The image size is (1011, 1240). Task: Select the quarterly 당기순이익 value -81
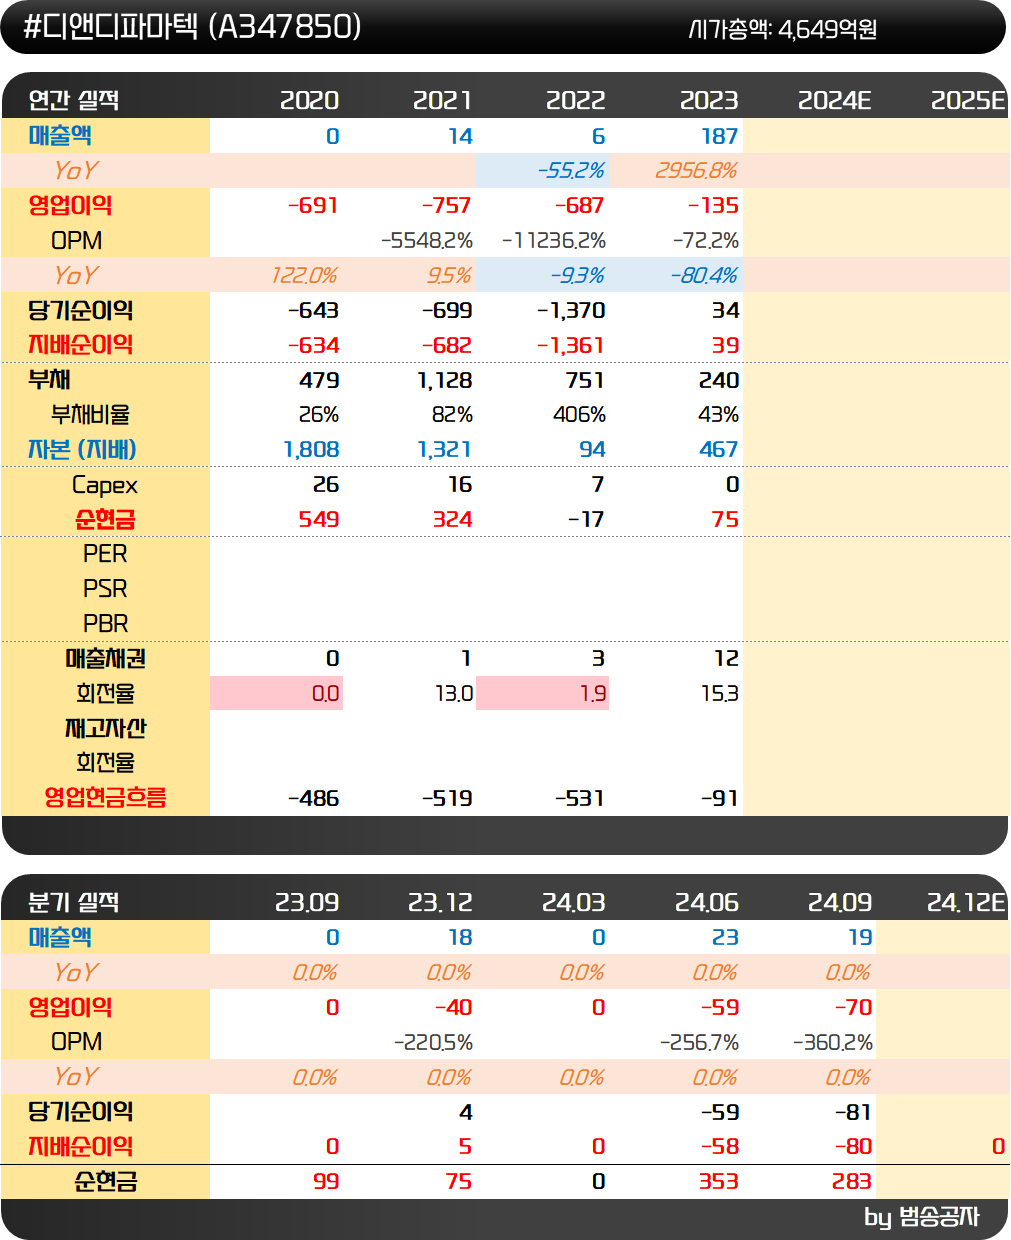click(854, 1112)
